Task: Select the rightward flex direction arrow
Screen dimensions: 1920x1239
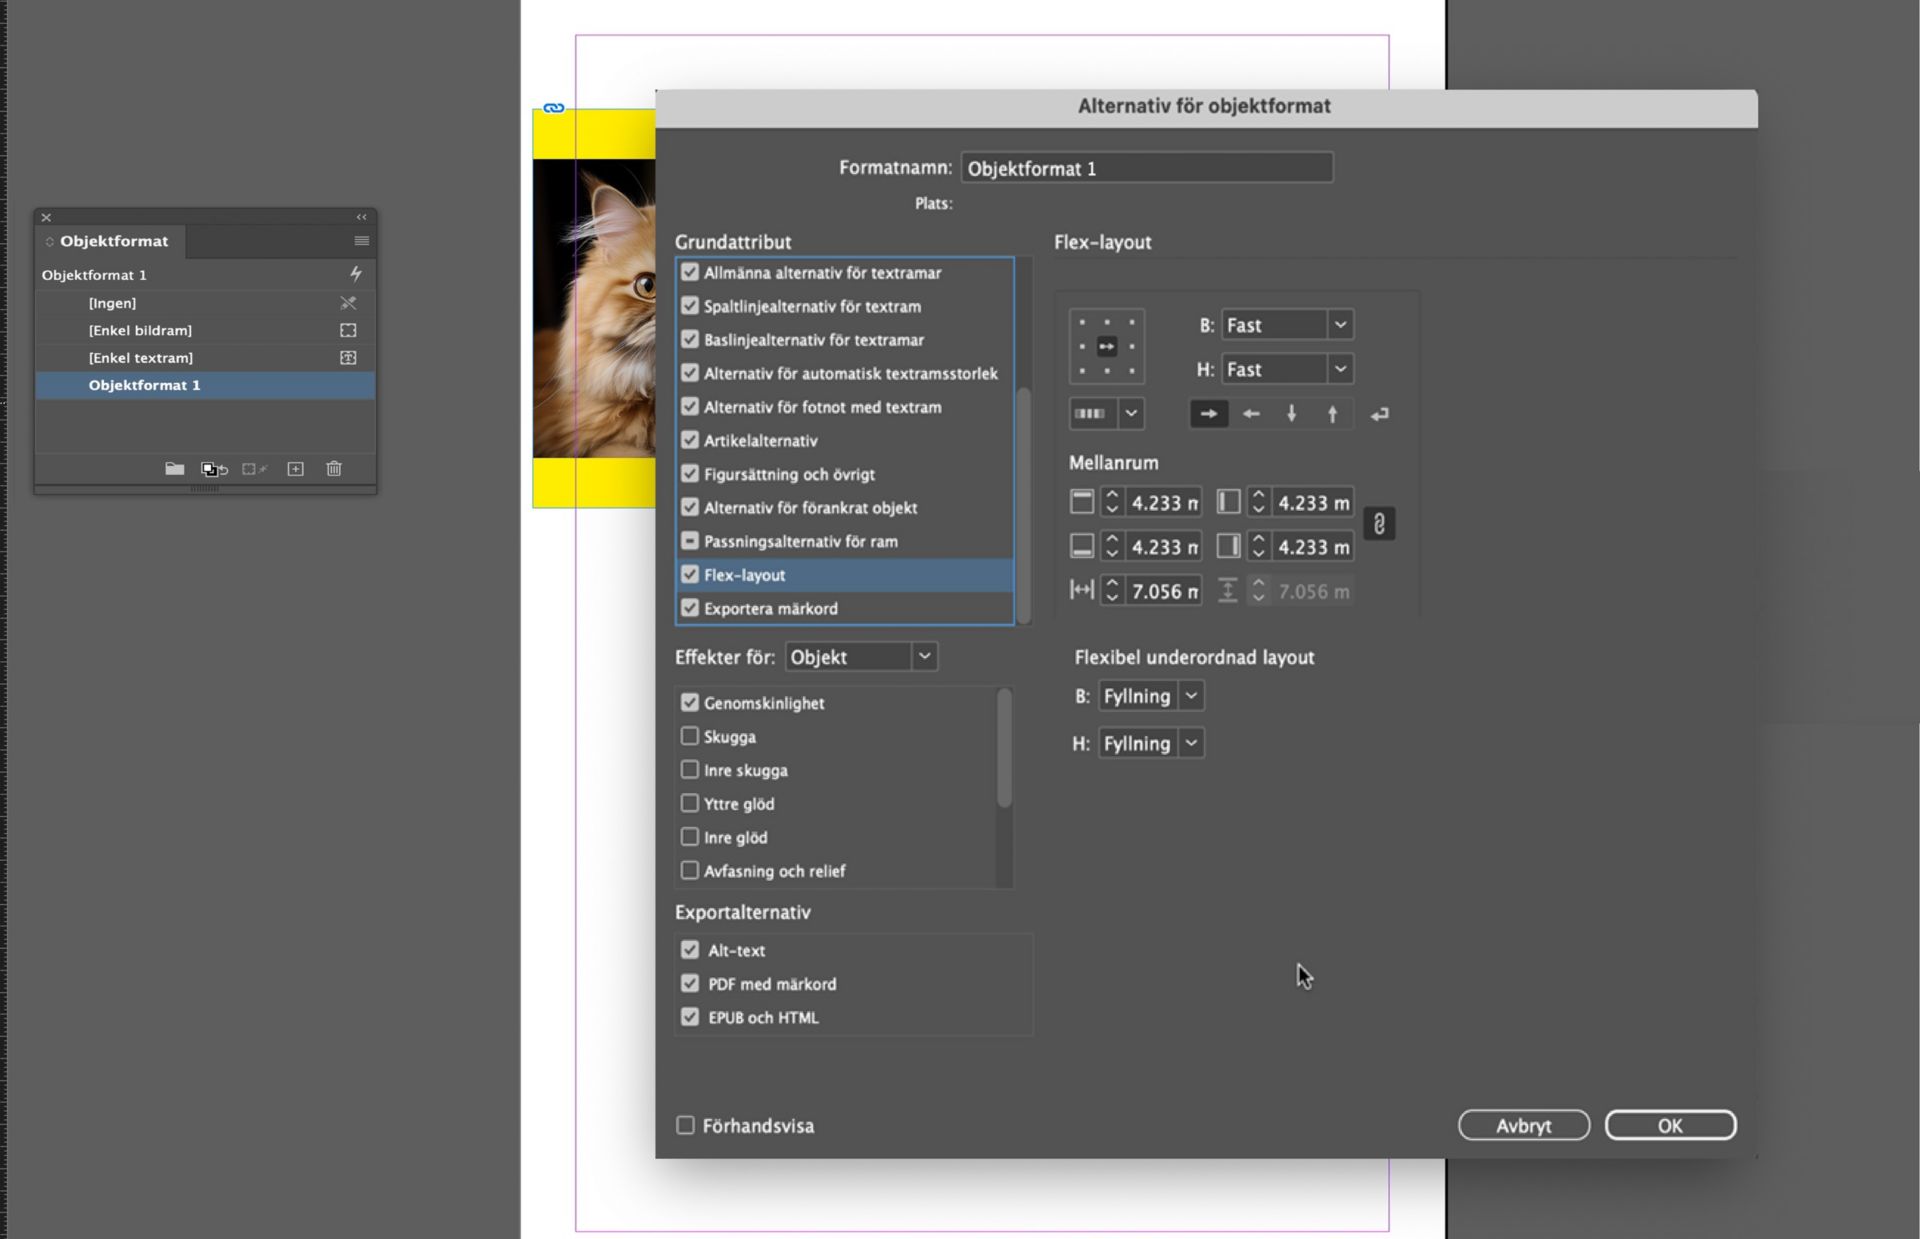Action: coord(1209,413)
